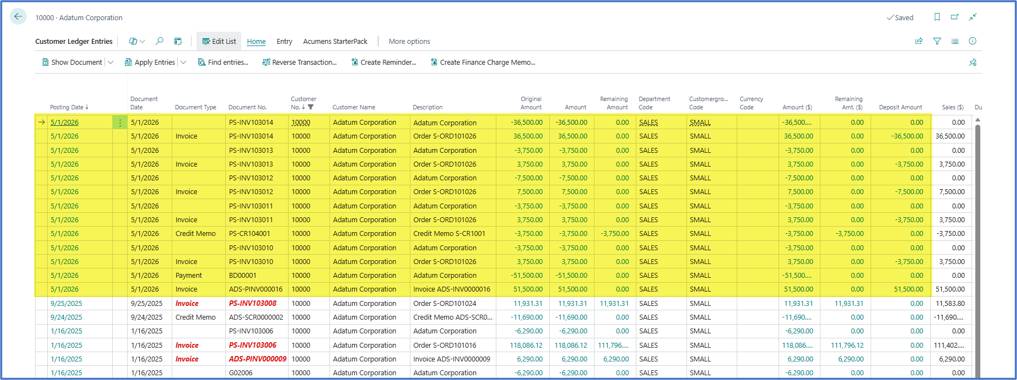
Task: Click Show Document action
Action: (x=71, y=62)
